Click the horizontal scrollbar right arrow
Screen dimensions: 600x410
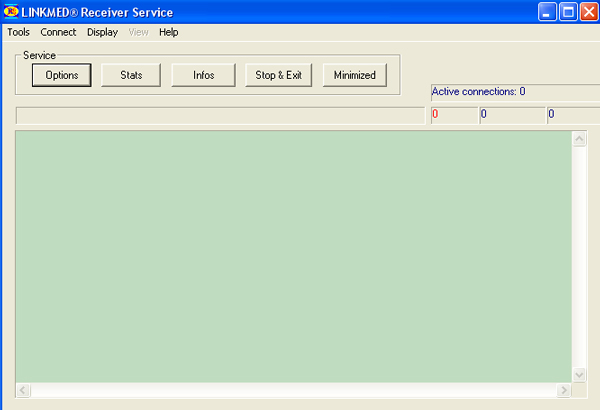coord(564,389)
